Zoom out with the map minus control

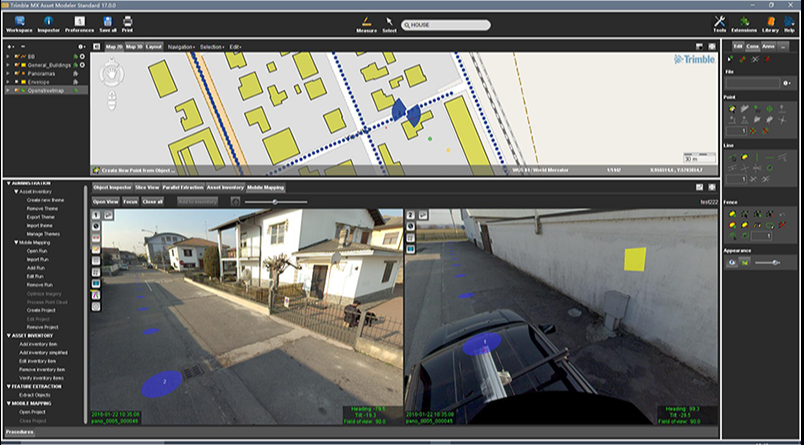(112, 105)
